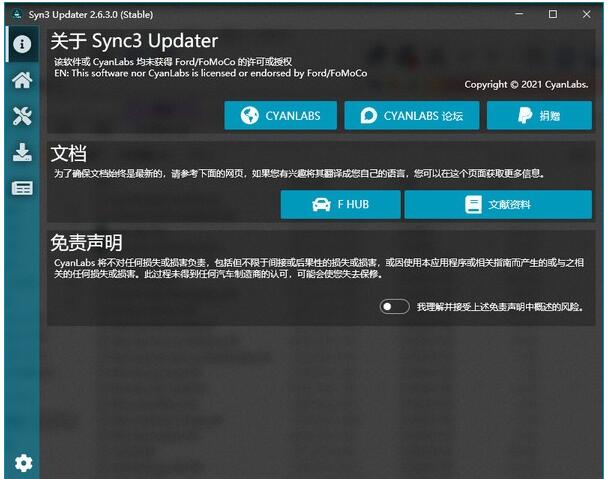Maximize the Syn3 Updater window

[553, 14]
